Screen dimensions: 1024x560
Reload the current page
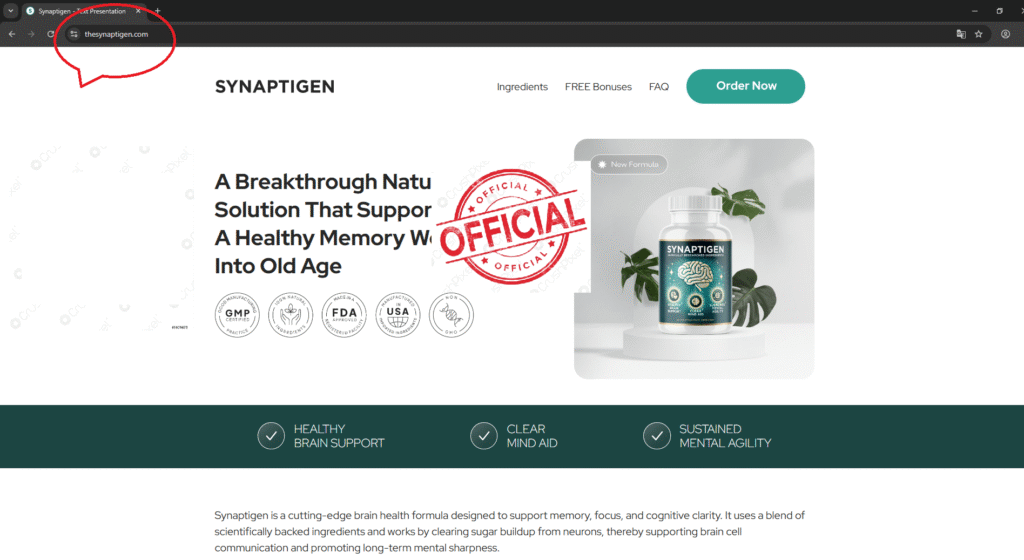tap(50, 34)
